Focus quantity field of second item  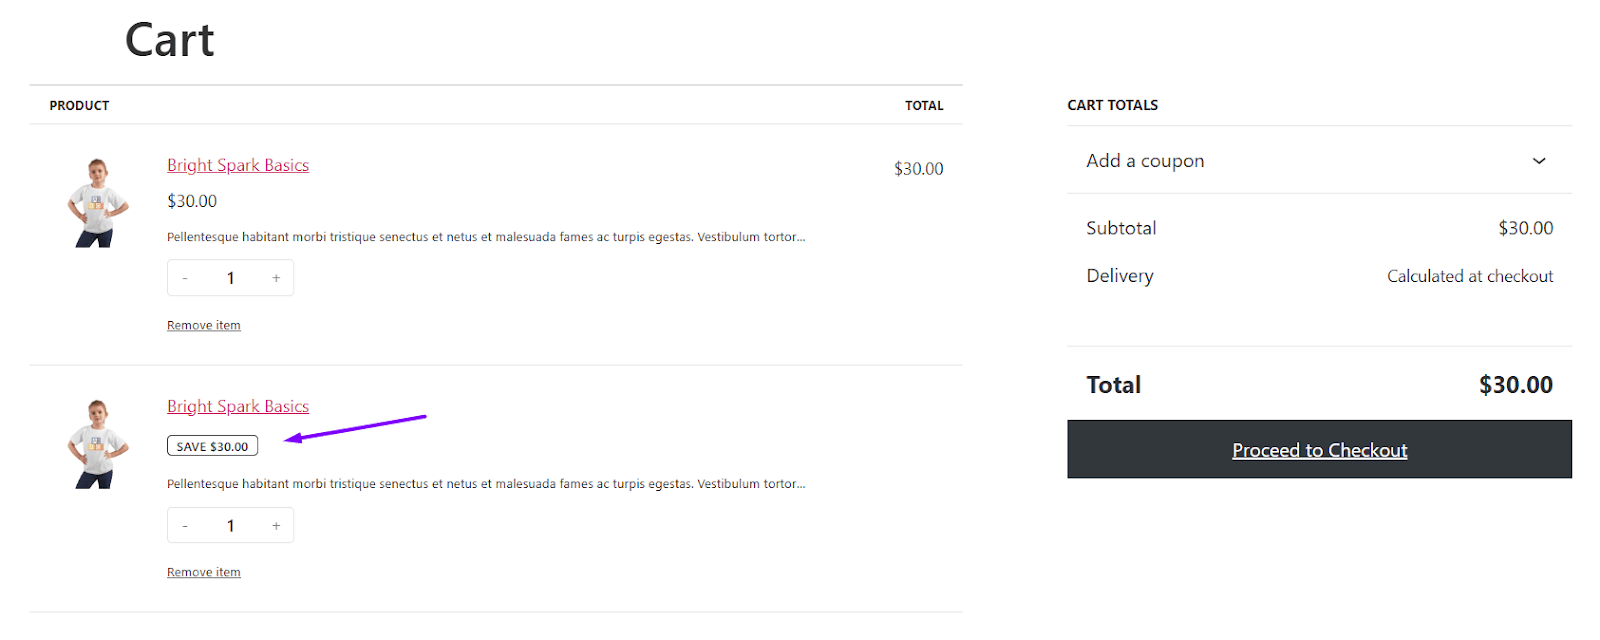(231, 525)
